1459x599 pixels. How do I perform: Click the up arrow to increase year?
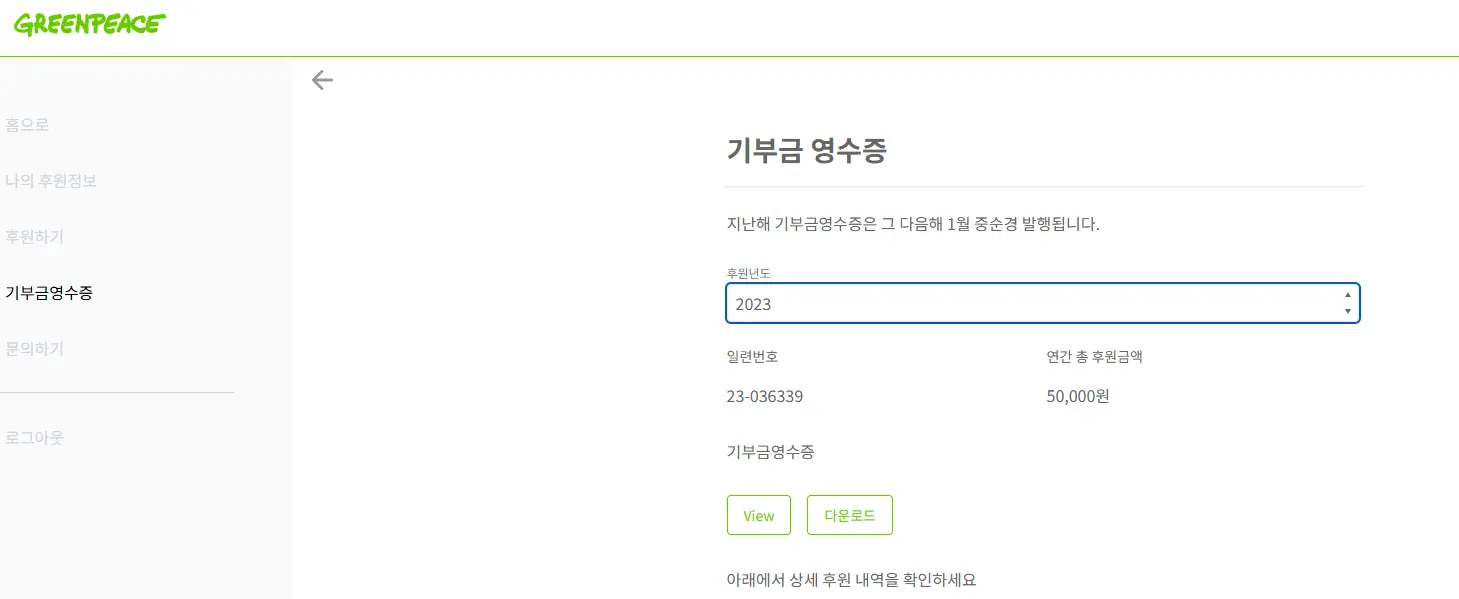[1348, 296]
